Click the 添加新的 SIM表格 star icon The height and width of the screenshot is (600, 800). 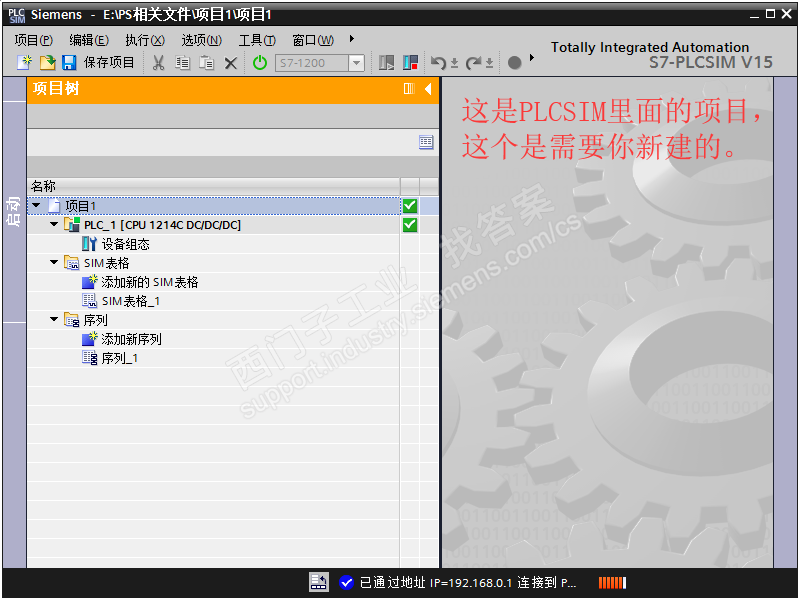(x=89, y=282)
